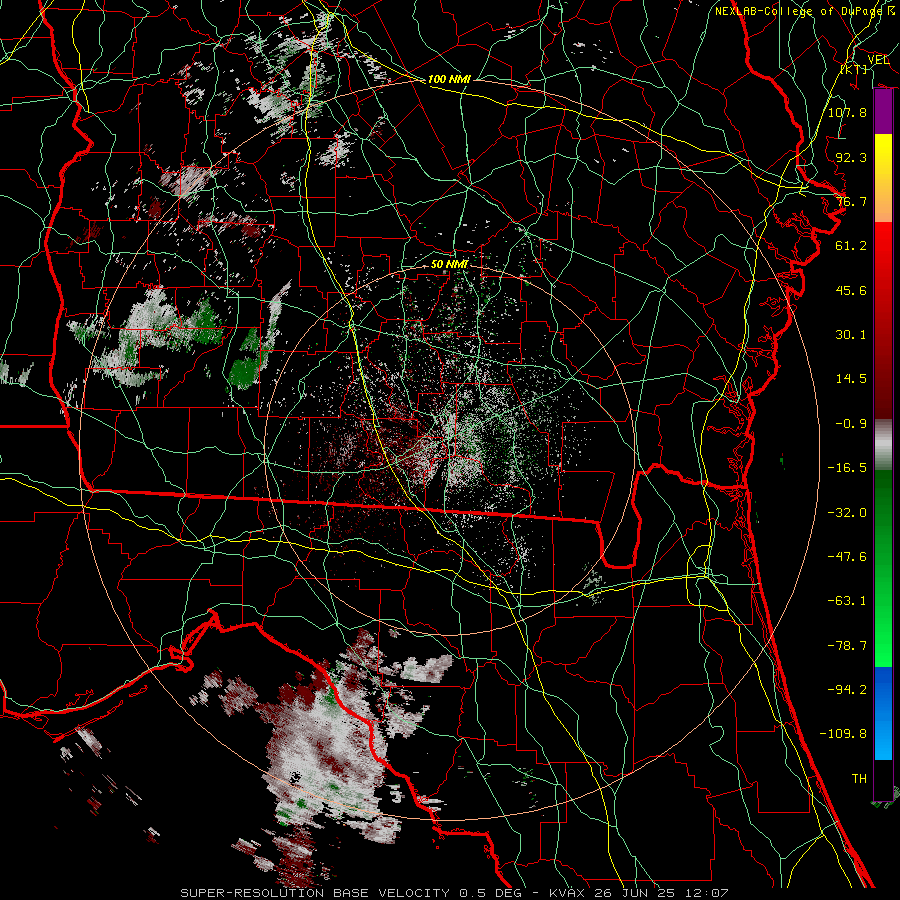The height and width of the screenshot is (900, 900).
Task: Click the 45.6 scale value
Action: [x=851, y=290]
